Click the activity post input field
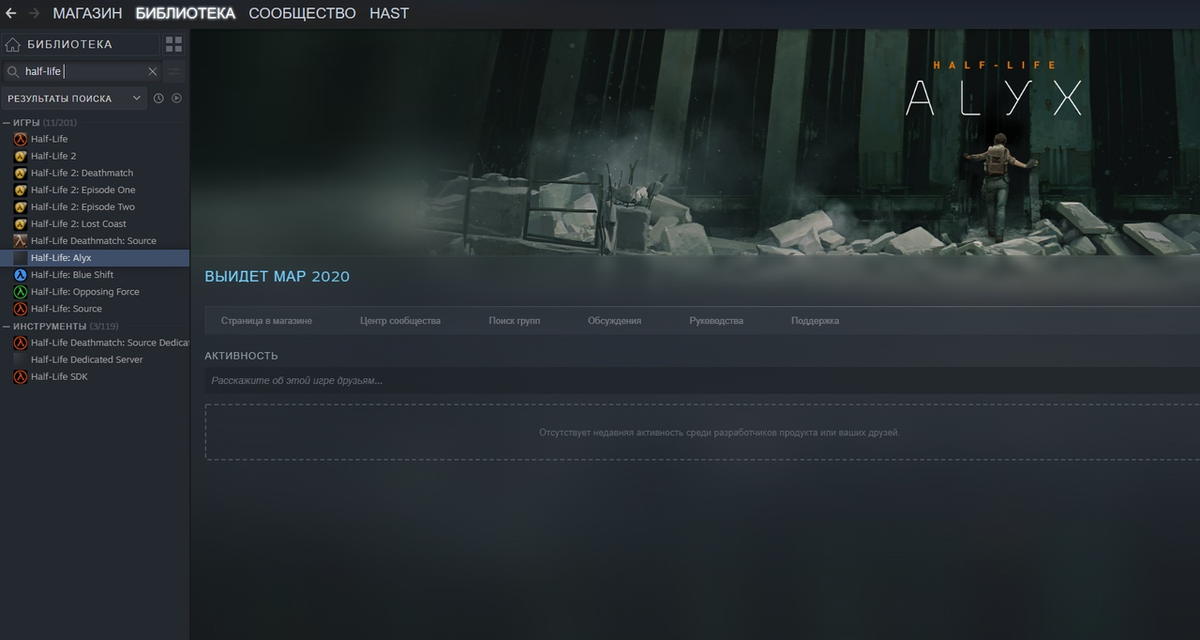This screenshot has height=640, width=1200. coord(702,380)
